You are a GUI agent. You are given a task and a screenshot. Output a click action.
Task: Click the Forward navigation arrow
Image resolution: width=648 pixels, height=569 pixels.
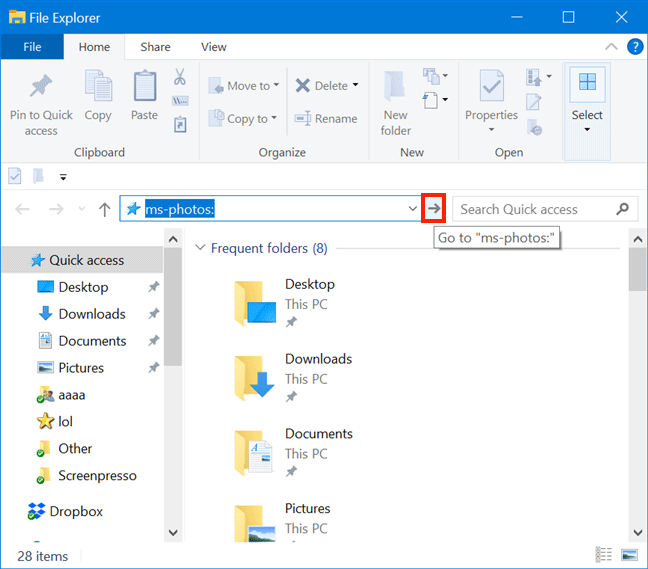coord(56,210)
